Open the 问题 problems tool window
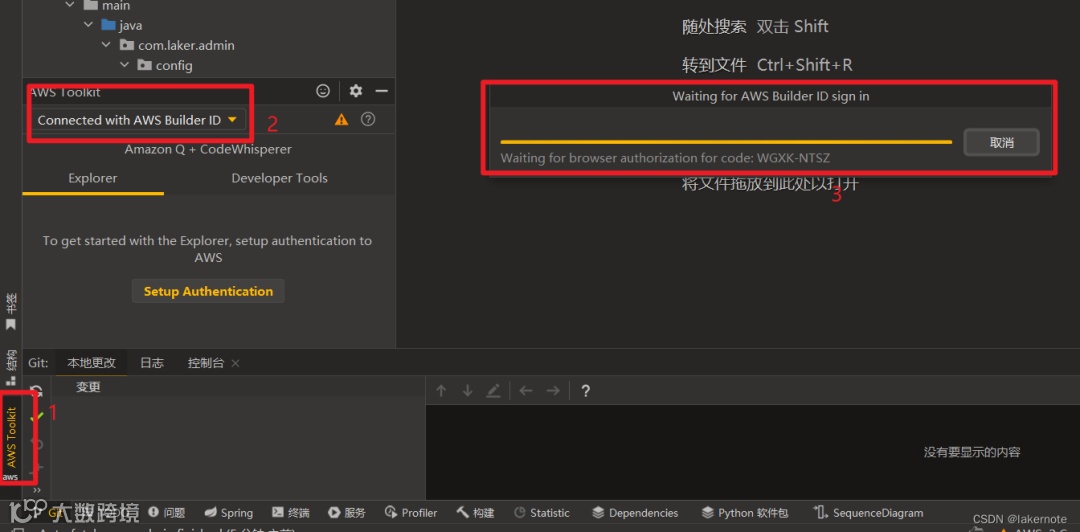The image size is (1080, 532). tap(166, 513)
